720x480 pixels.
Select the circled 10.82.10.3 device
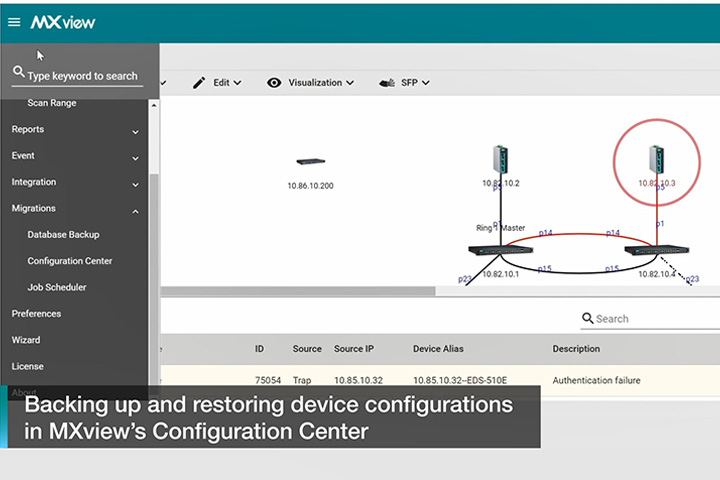point(656,159)
